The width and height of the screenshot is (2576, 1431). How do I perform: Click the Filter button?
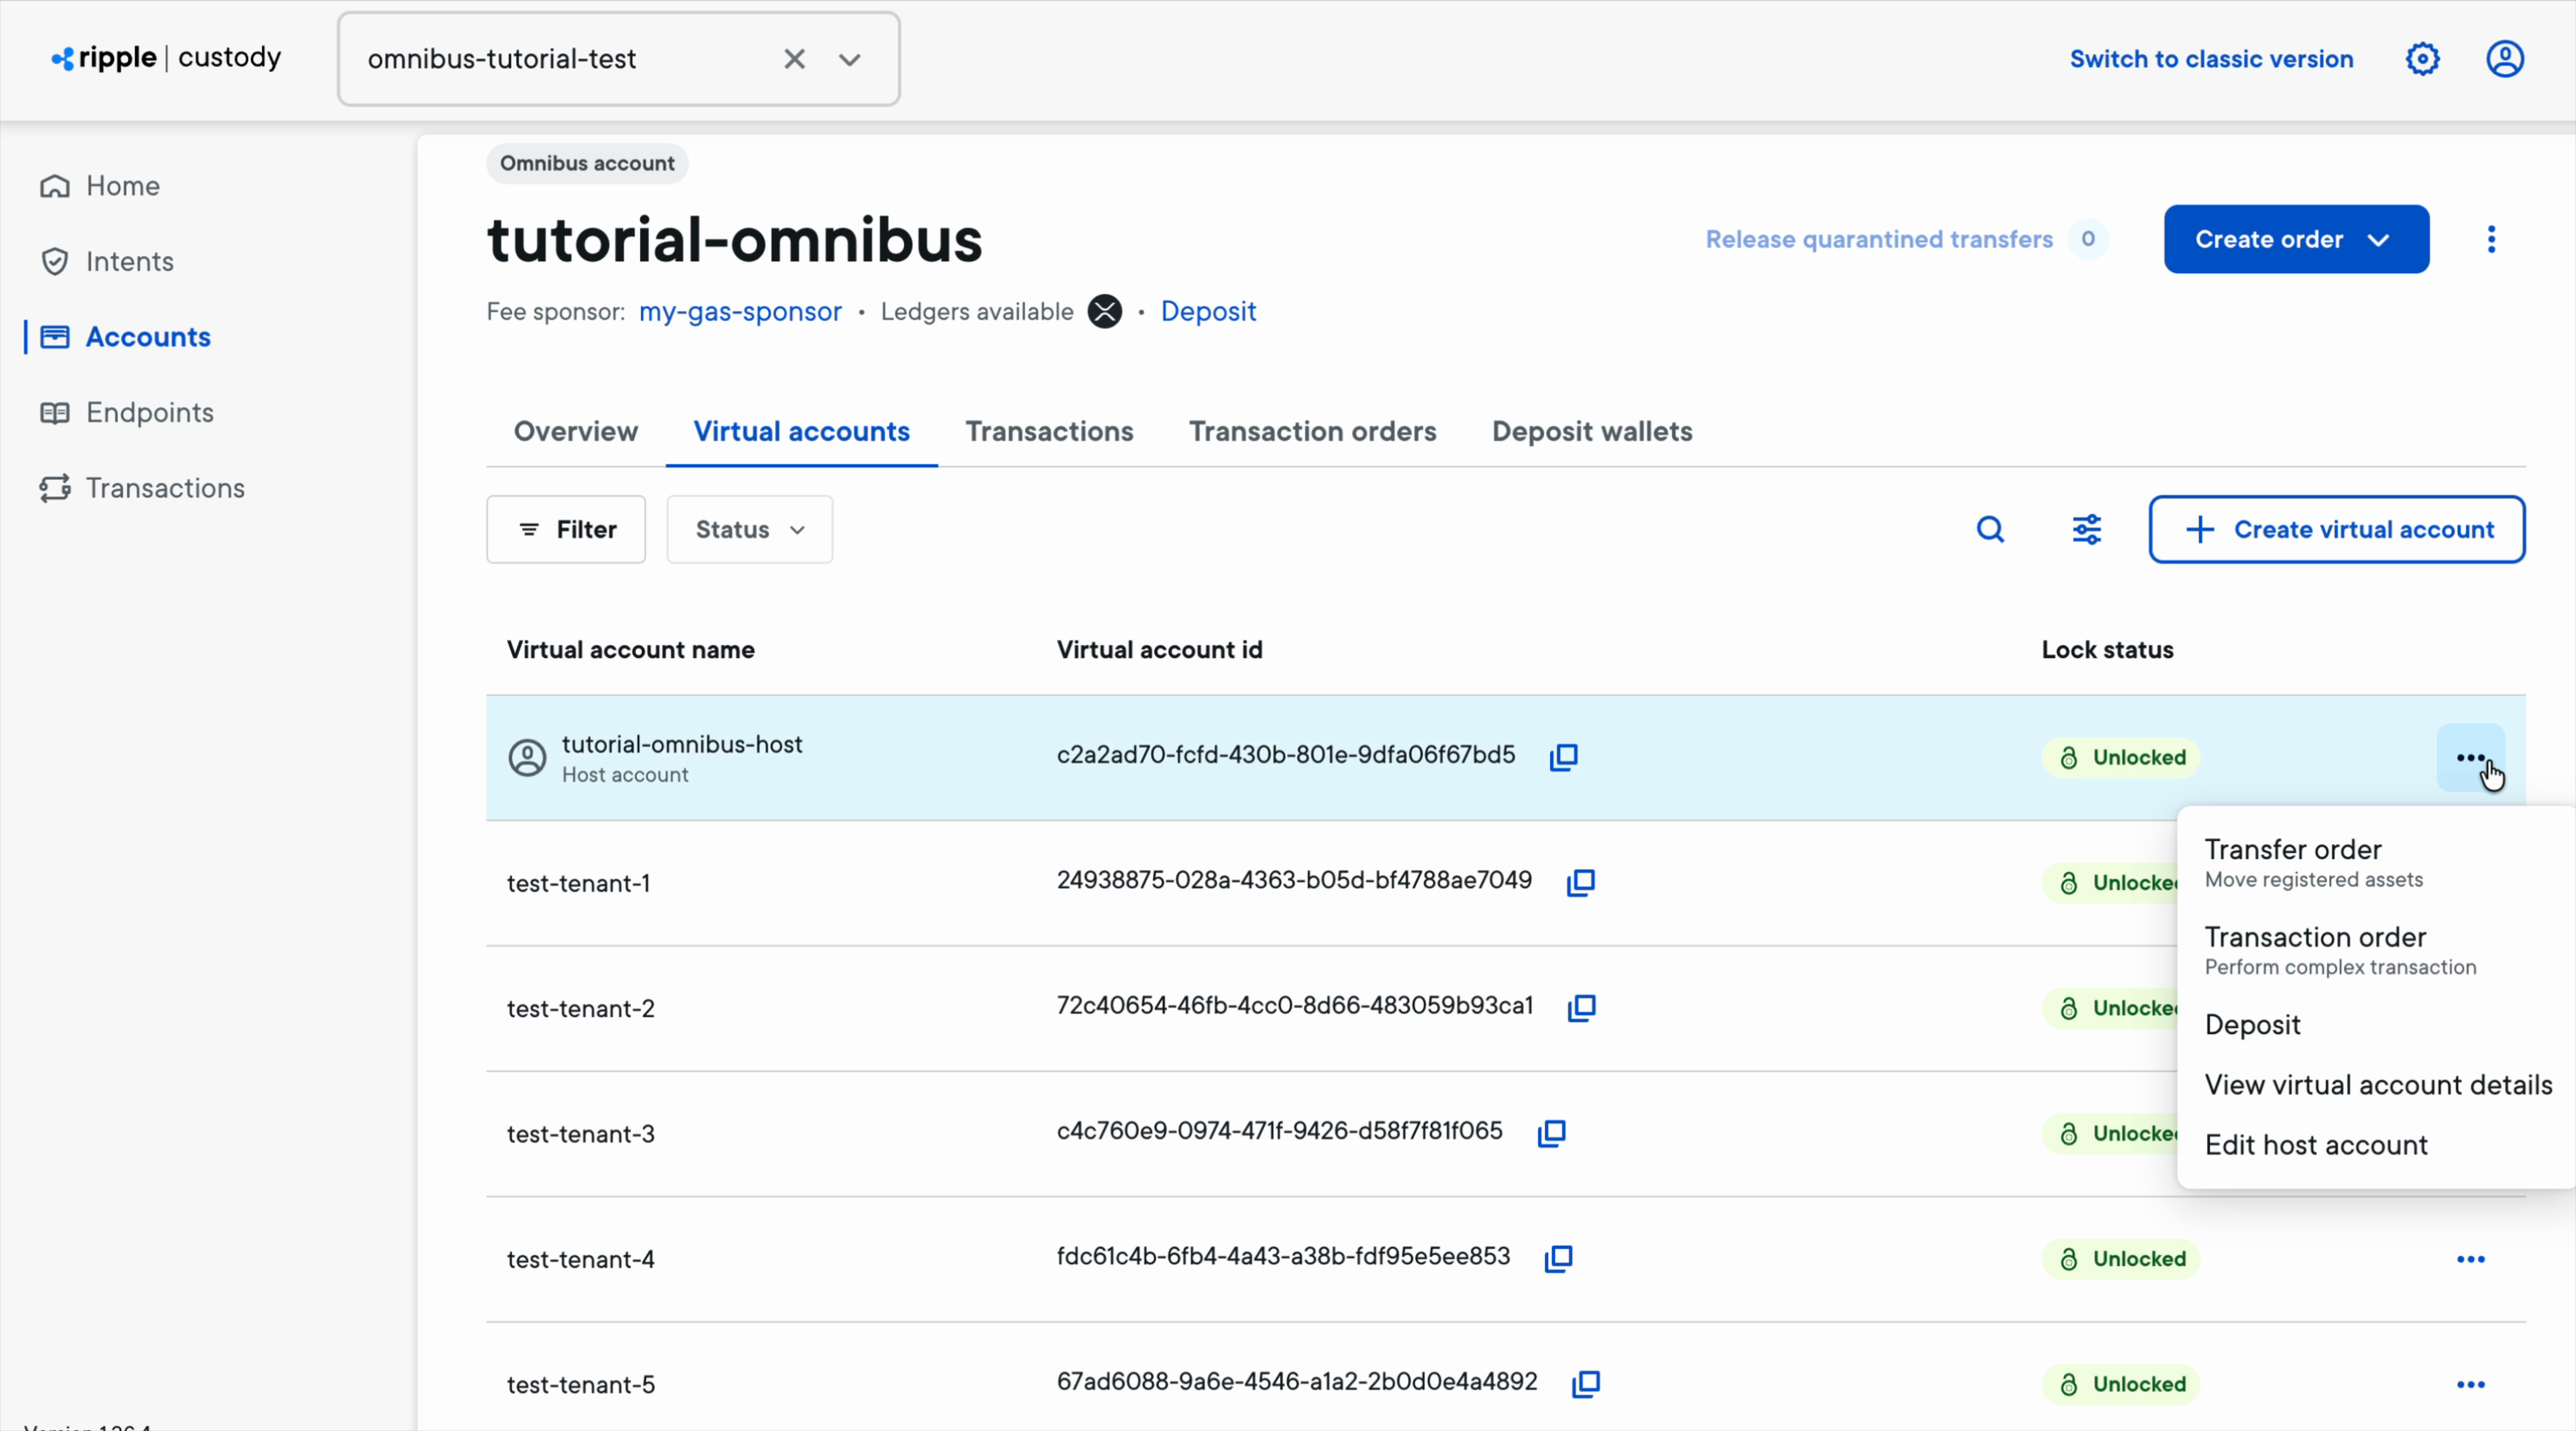pos(566,529)
